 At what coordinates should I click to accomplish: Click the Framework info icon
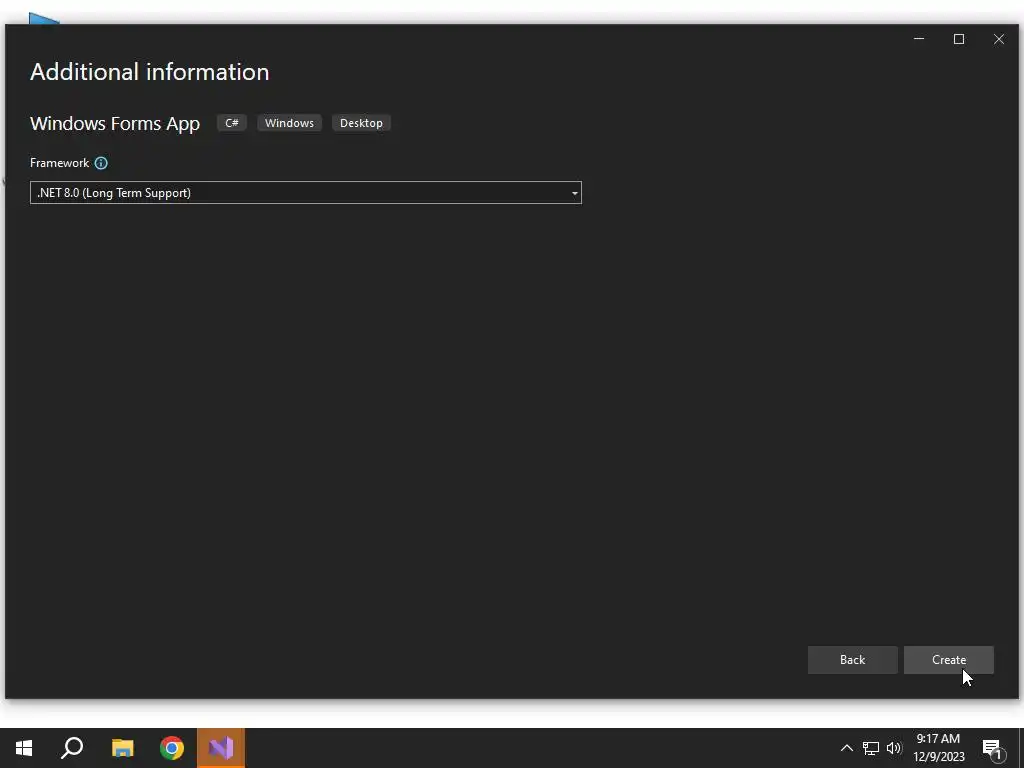[x=101, y=163]
